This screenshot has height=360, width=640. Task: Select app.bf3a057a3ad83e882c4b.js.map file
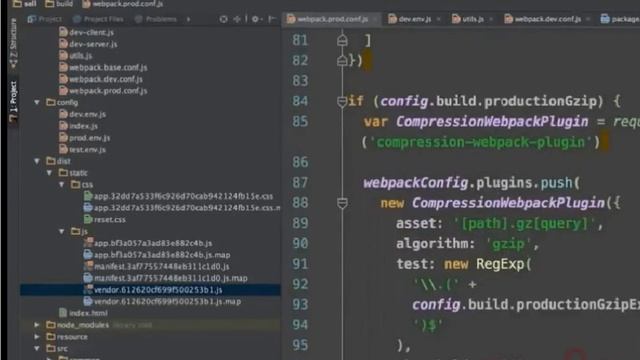(162, 255)
